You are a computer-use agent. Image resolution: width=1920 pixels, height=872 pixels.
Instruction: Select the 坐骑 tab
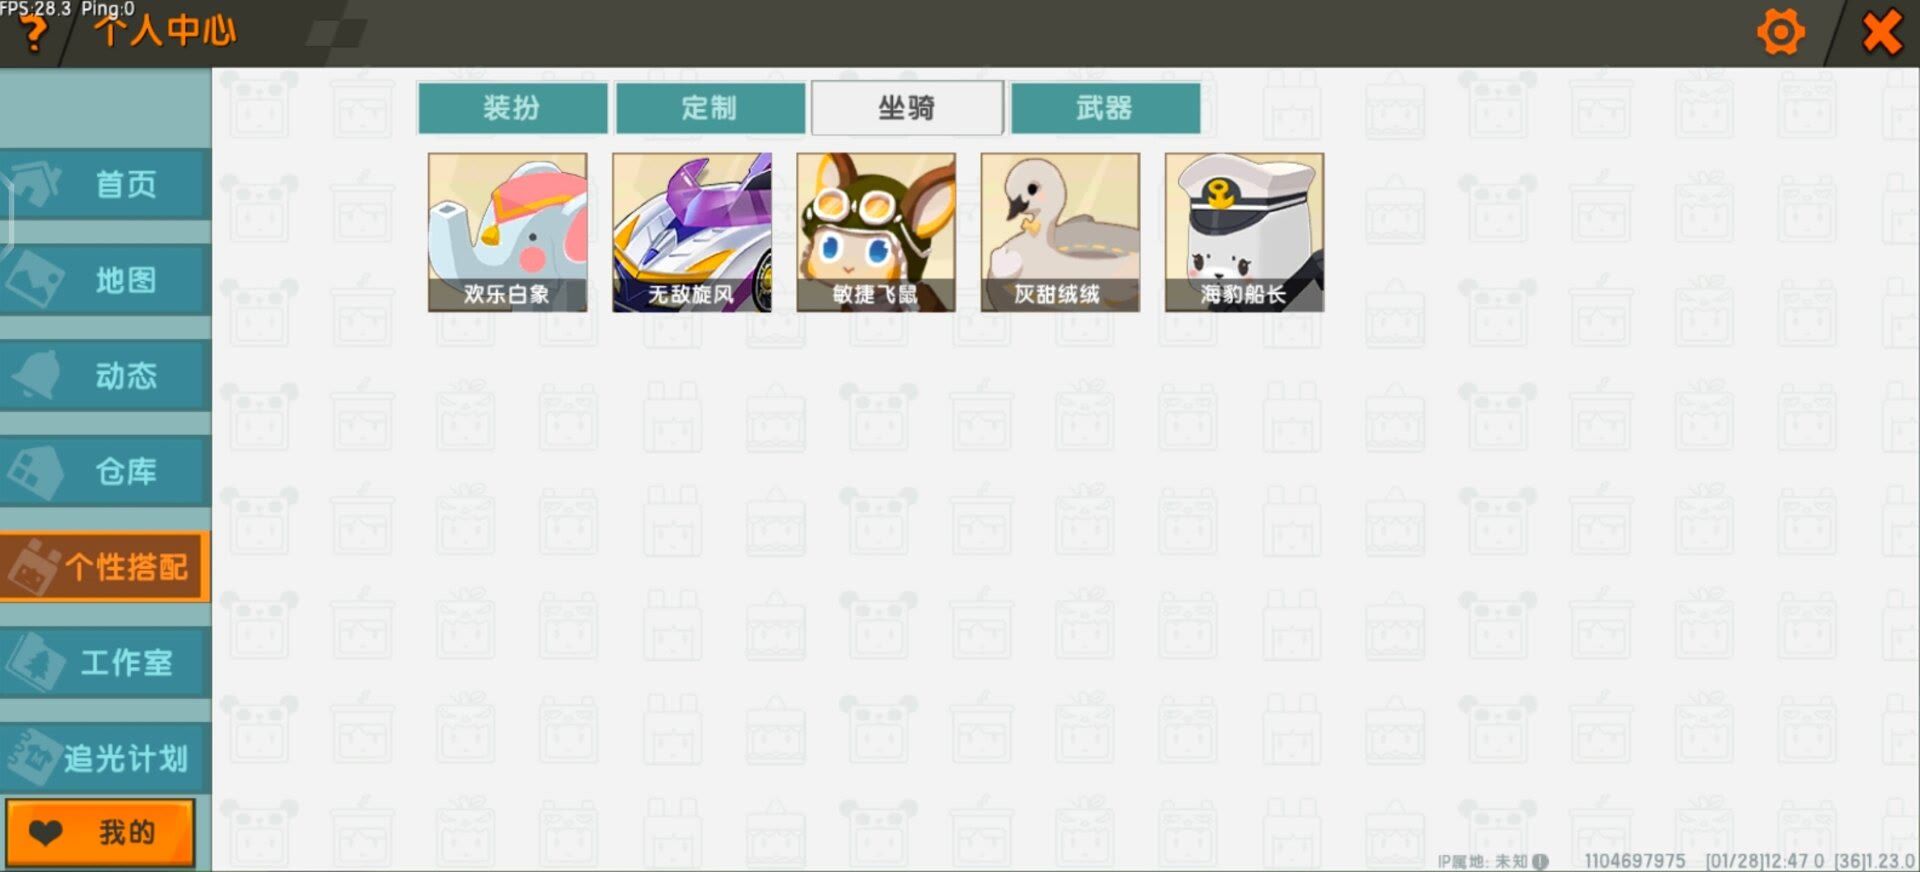pyautogui.click(x=907, y=108)
